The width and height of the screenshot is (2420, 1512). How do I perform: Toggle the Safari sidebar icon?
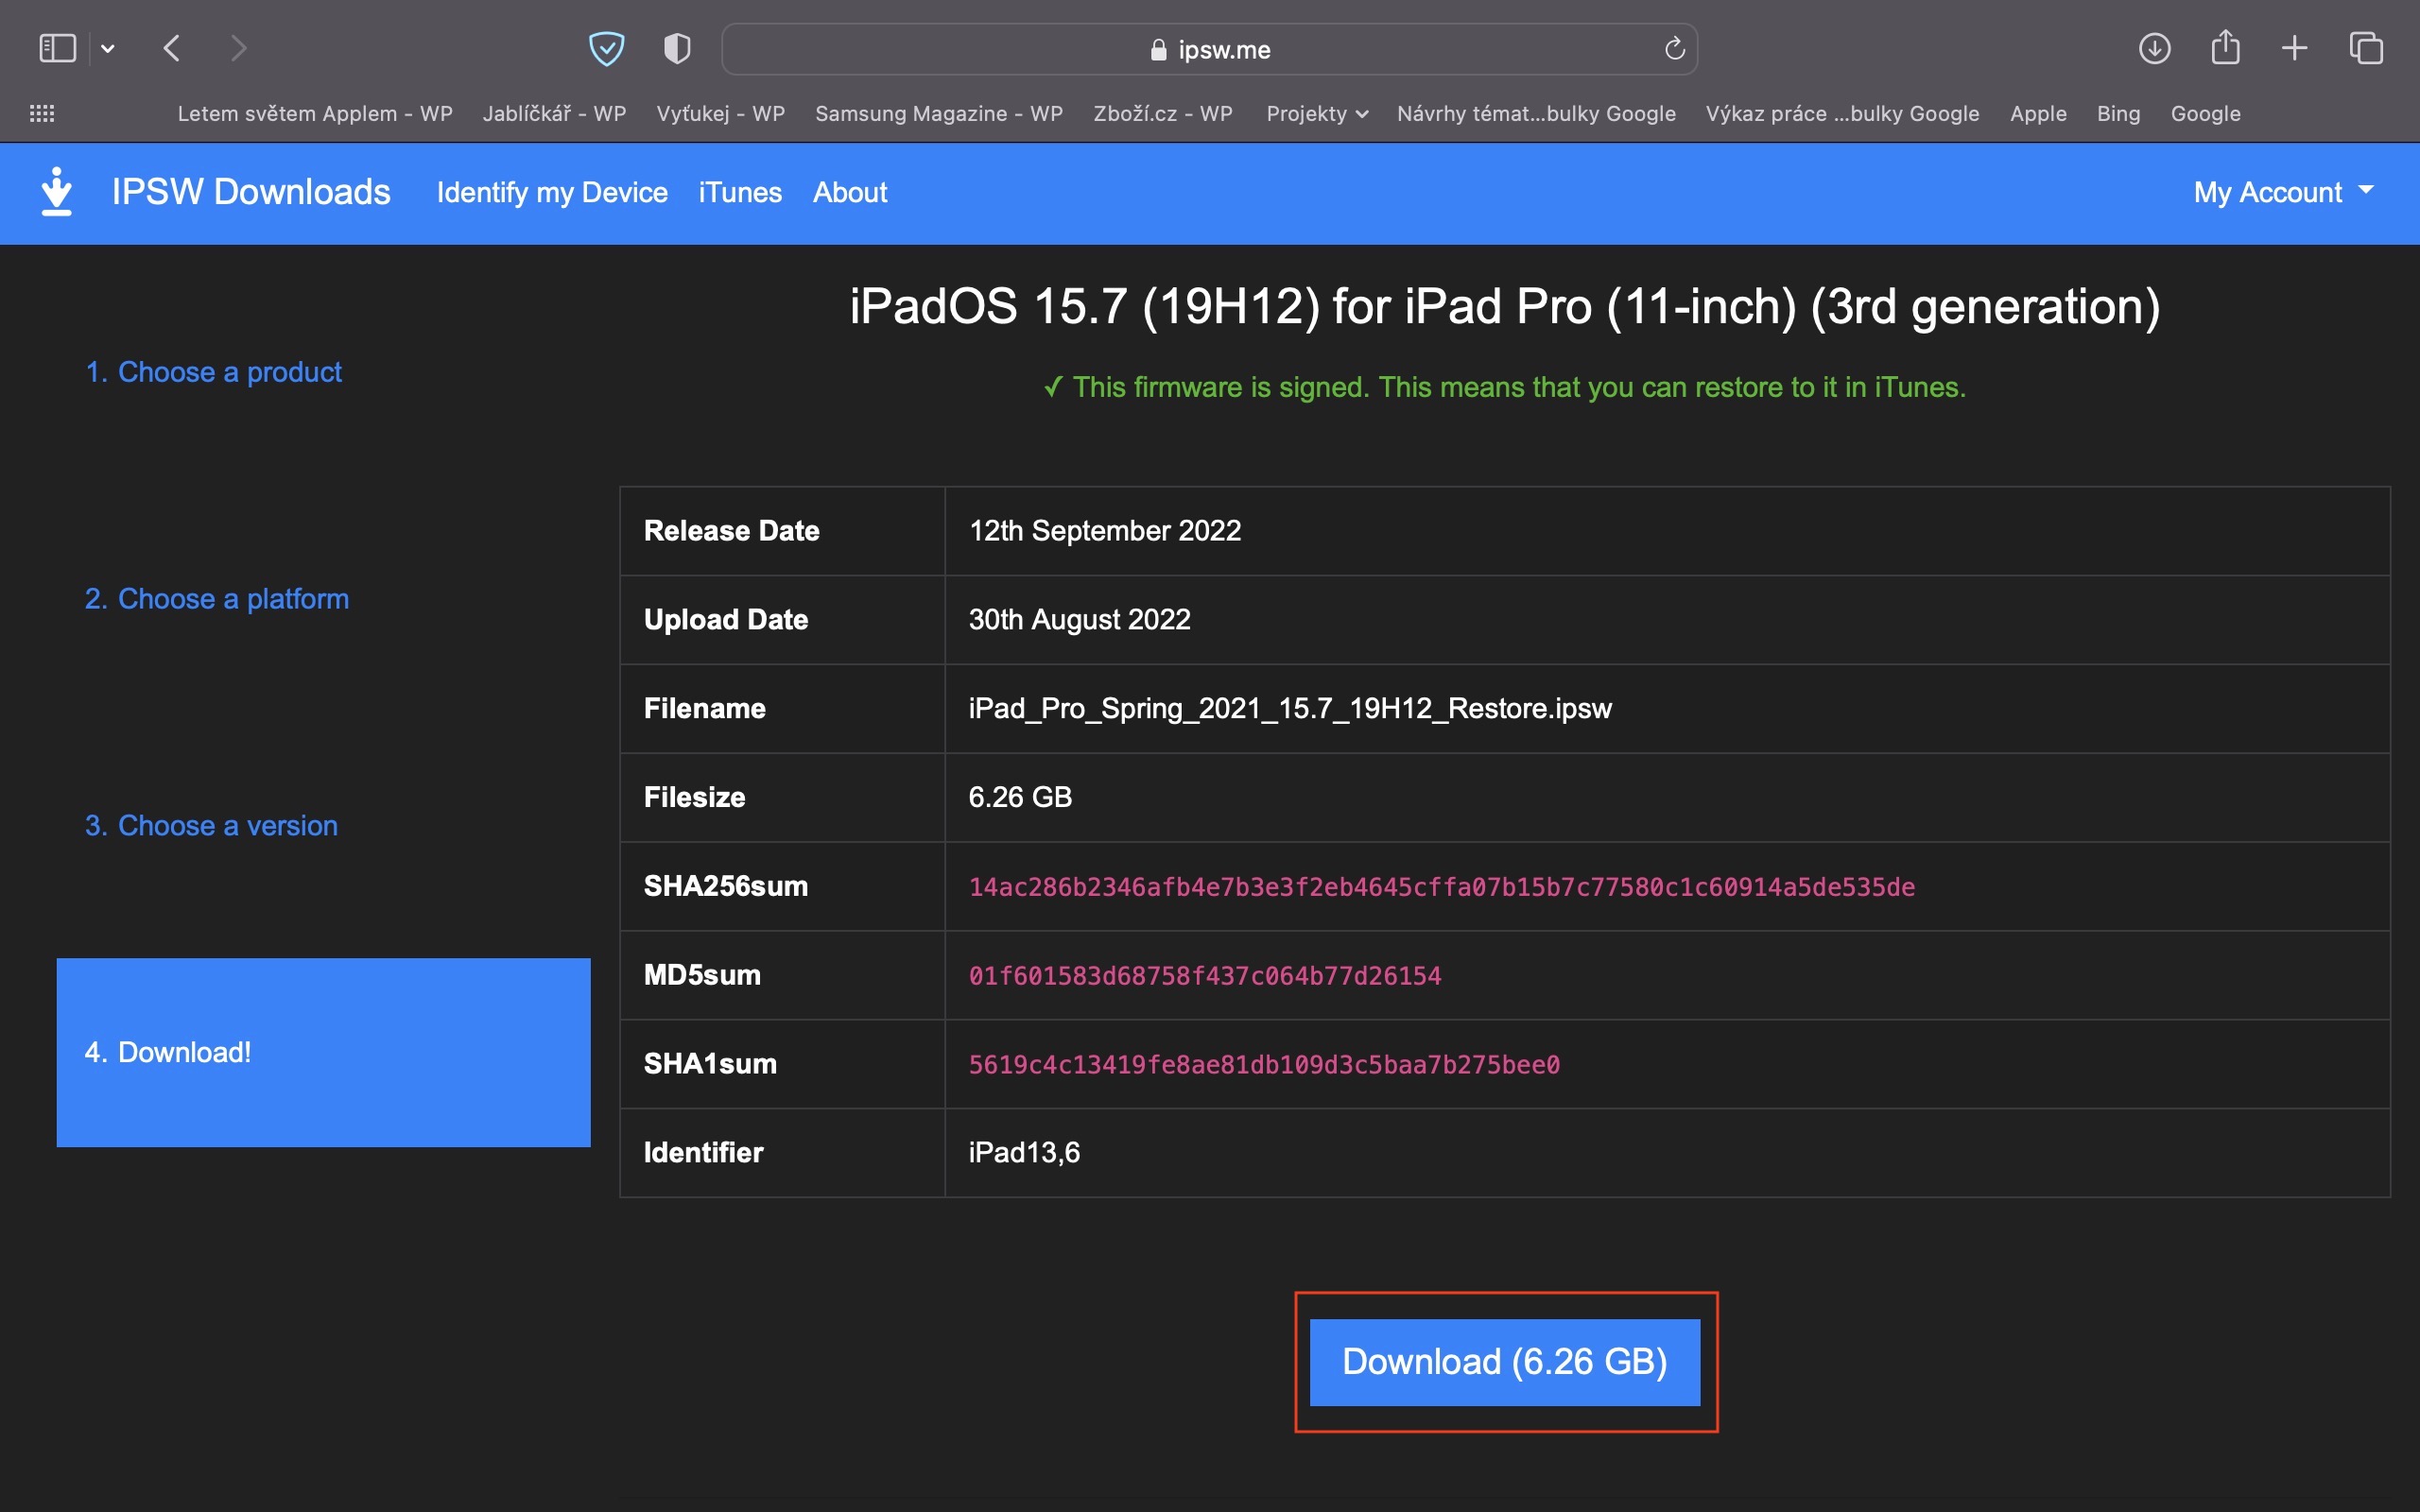click(57, 48)
